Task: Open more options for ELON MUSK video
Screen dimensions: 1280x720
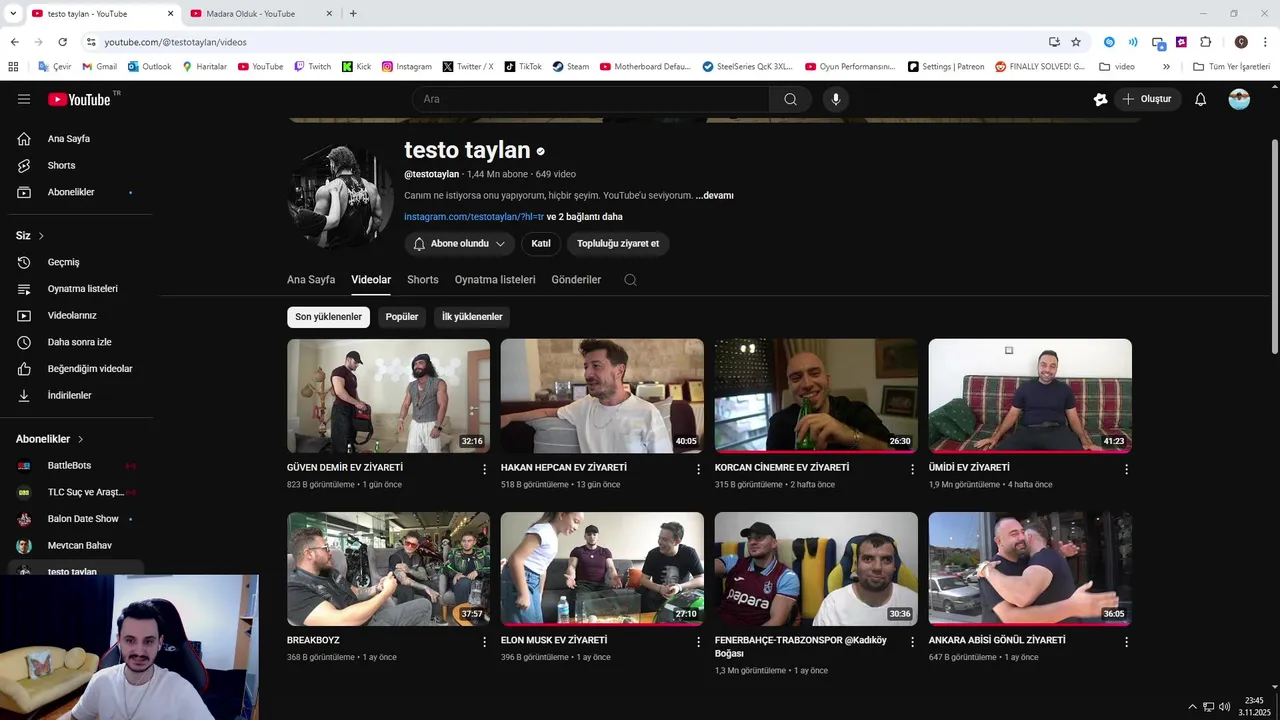Action: [x=699, y=642]
